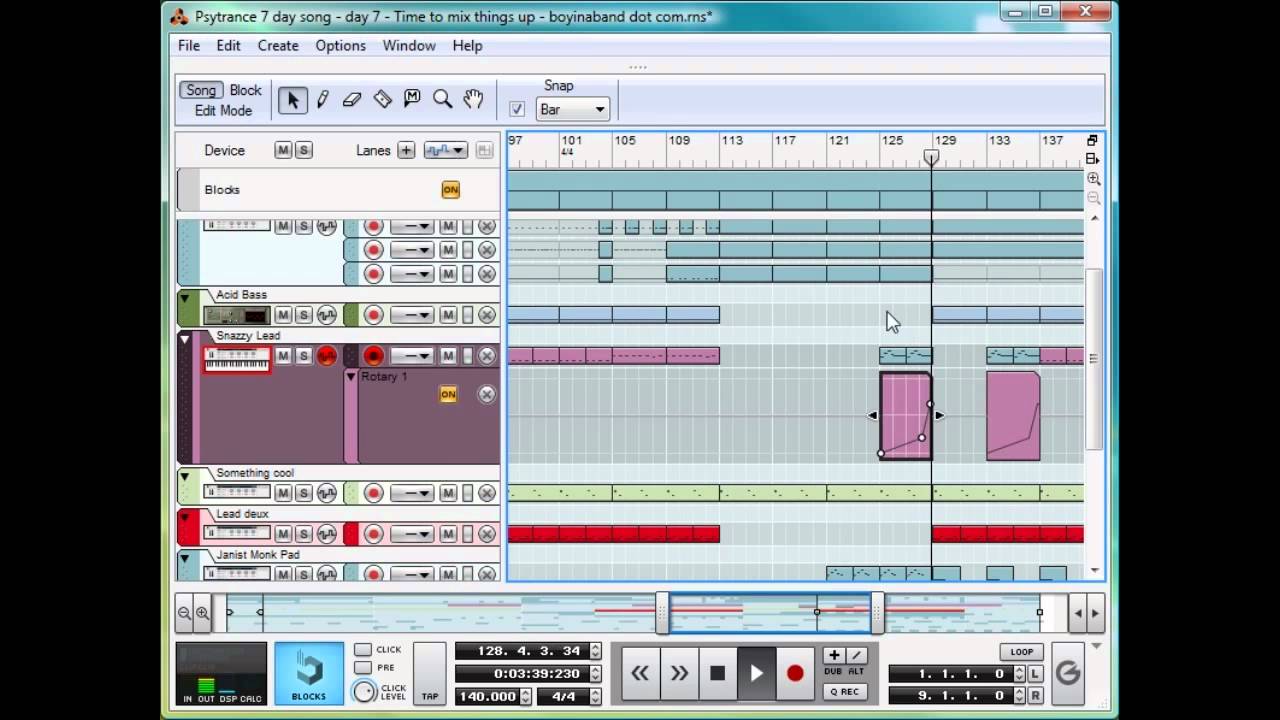Viewport: 1280px width, 720px height.
Task: Toggle the Pre-count checkbox
Action: pyautogui.click(x=362, y=668)
